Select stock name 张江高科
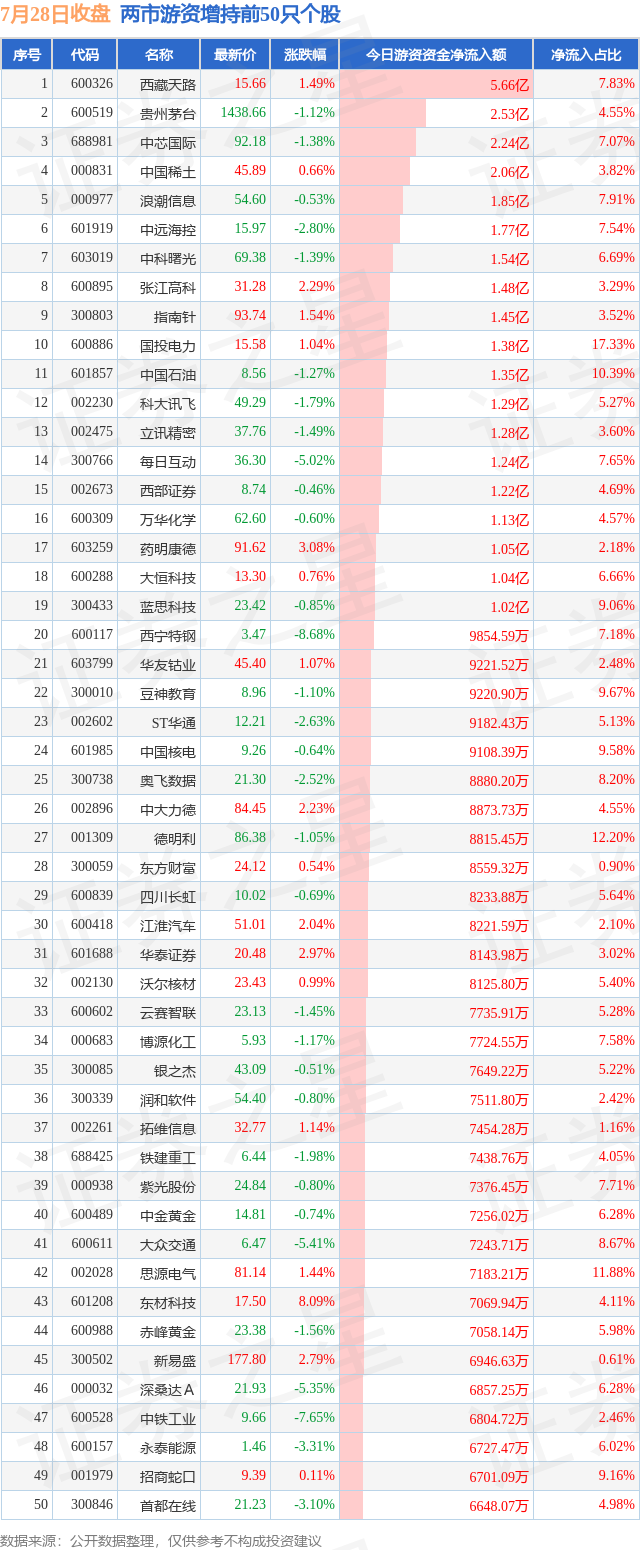 click(x=168, y=288)
